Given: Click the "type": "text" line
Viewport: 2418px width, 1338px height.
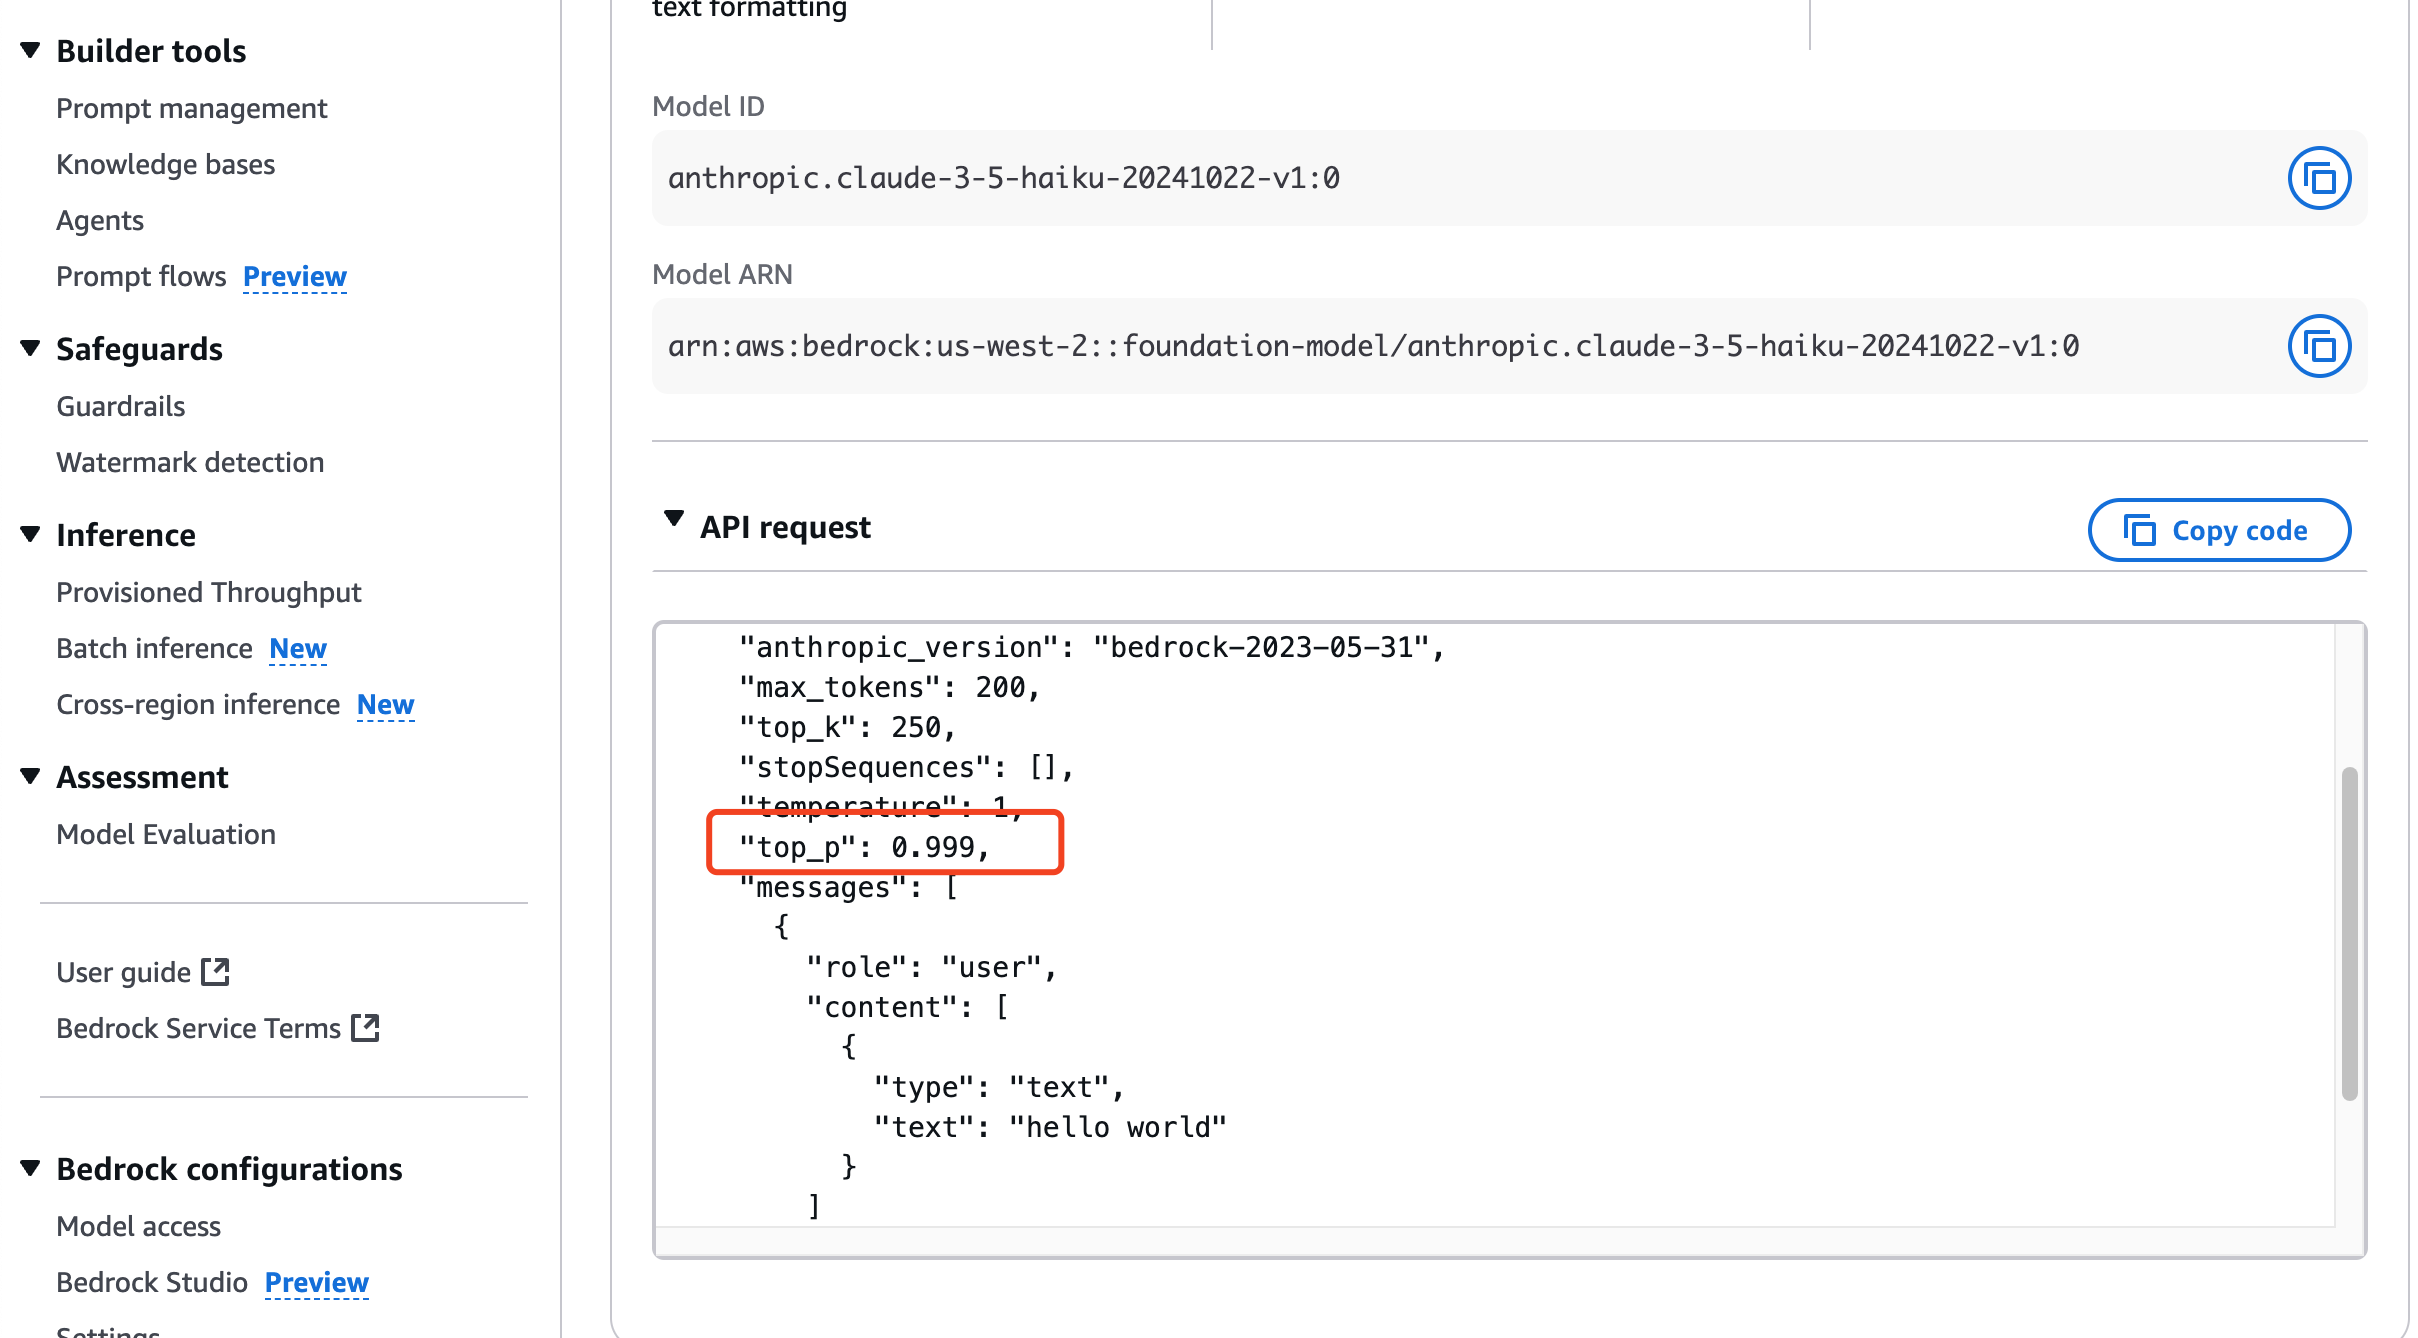Looking at the screenshot, I should [1000, 1087].
